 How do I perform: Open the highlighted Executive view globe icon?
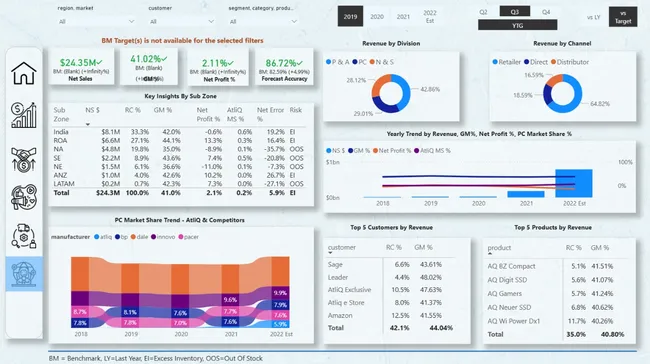click(x=24, y=273)
